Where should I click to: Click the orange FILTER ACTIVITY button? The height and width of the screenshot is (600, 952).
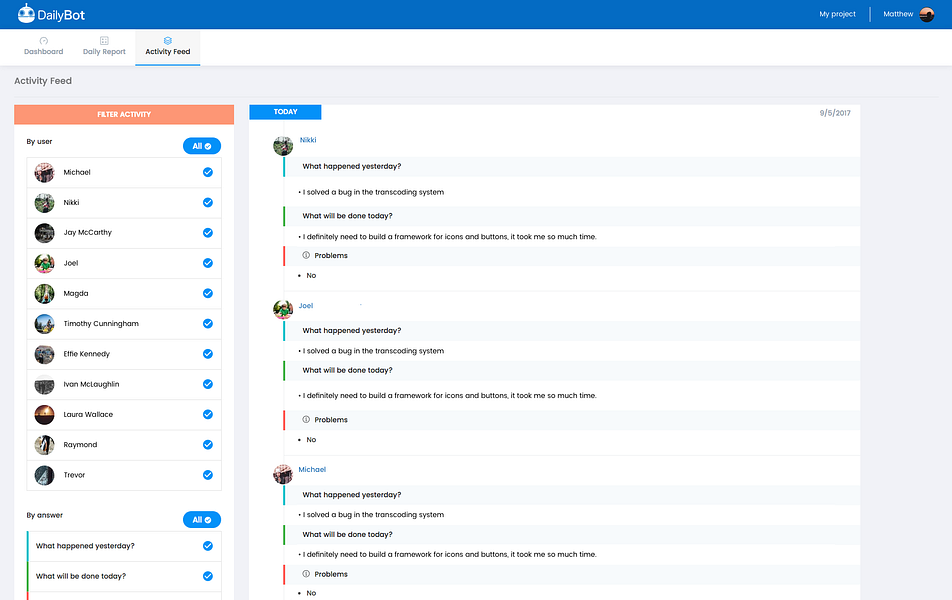pos(124,115)
